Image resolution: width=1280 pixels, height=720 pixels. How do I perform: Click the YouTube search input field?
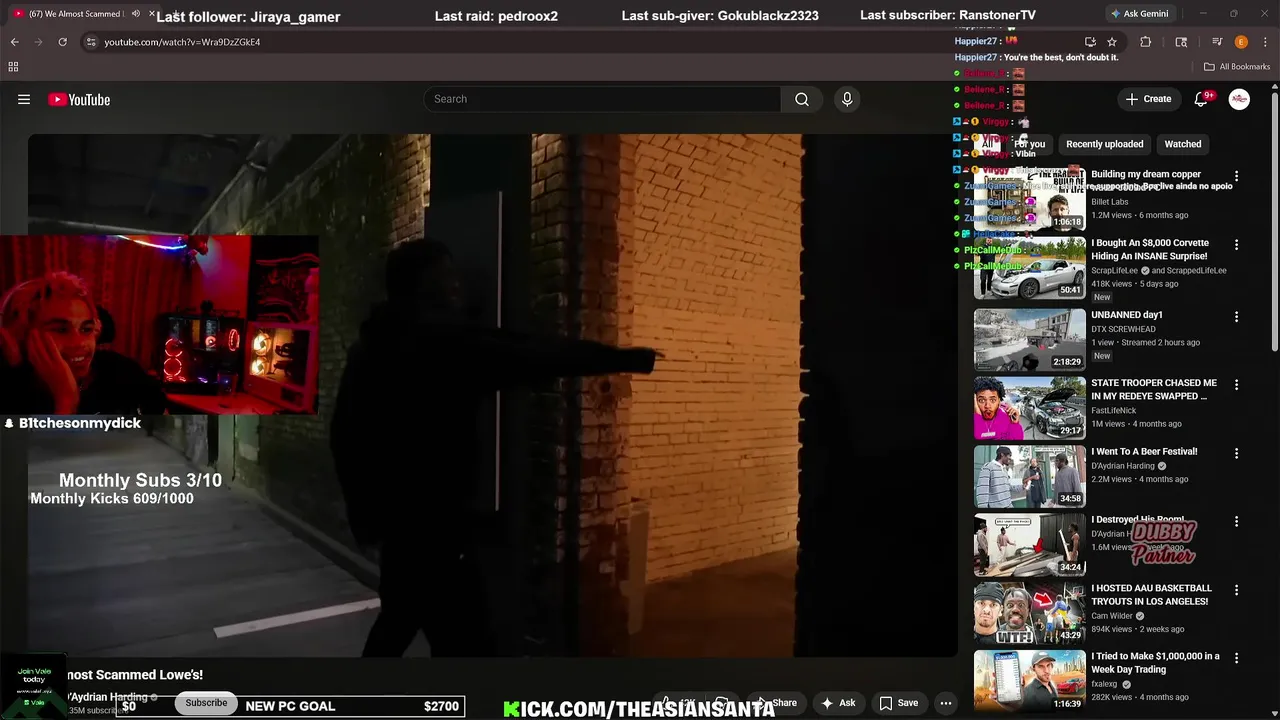(x=602, y=99)
